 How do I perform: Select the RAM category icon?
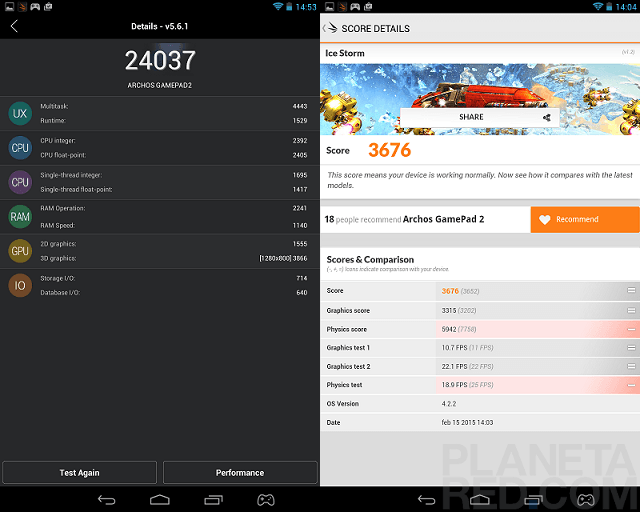pos(19,215)
